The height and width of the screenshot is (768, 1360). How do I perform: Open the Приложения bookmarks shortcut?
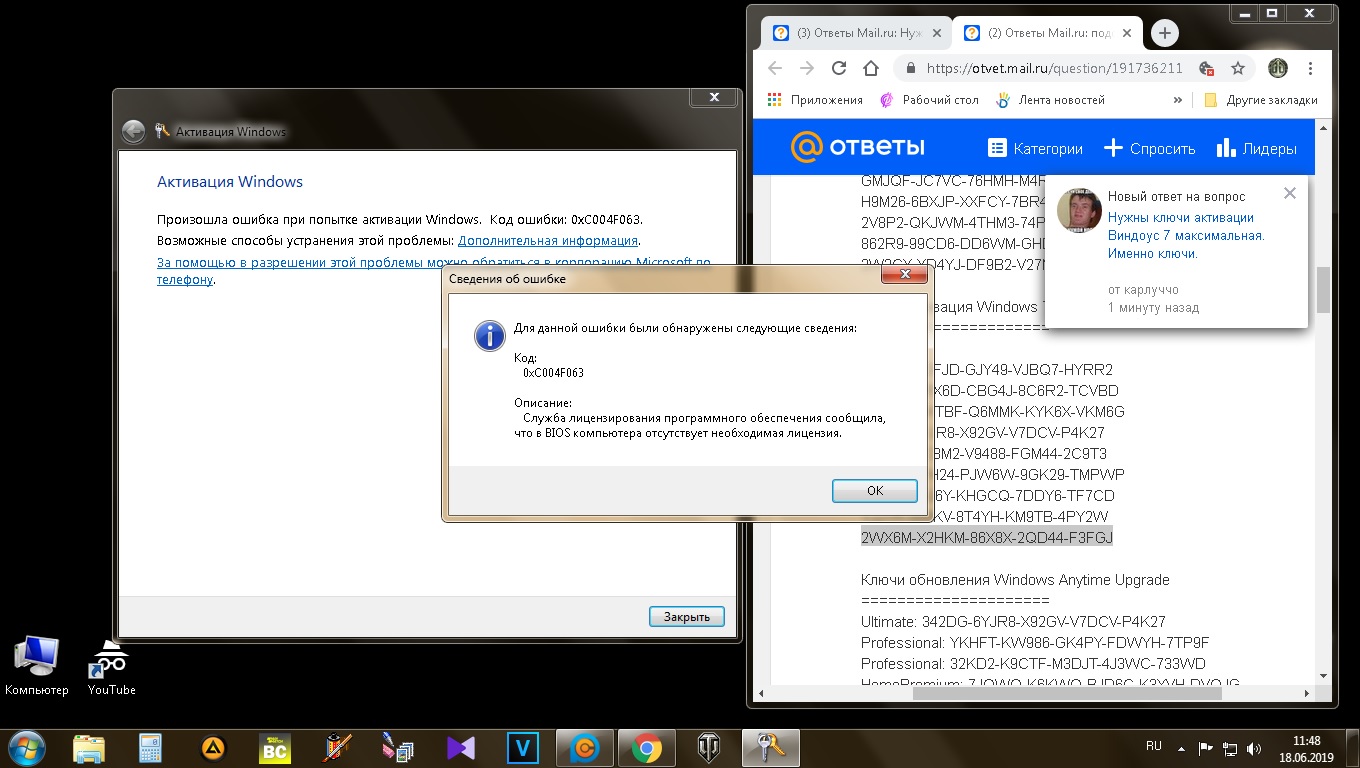[x=814, y=100]
